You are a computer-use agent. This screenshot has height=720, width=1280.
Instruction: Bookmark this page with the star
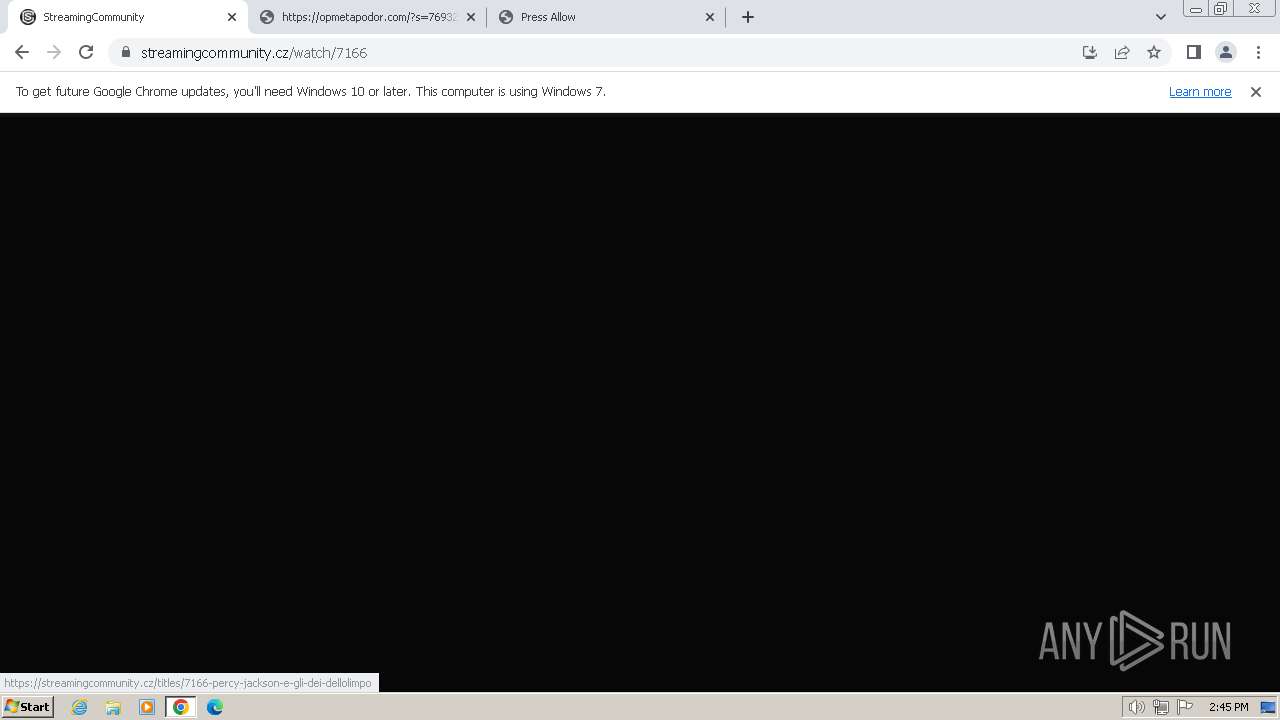[x=1154, y=52]
